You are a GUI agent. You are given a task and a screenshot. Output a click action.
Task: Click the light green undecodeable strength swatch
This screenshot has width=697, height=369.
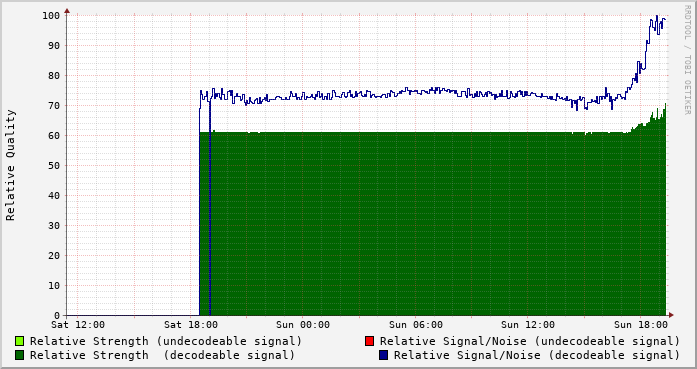20,341
